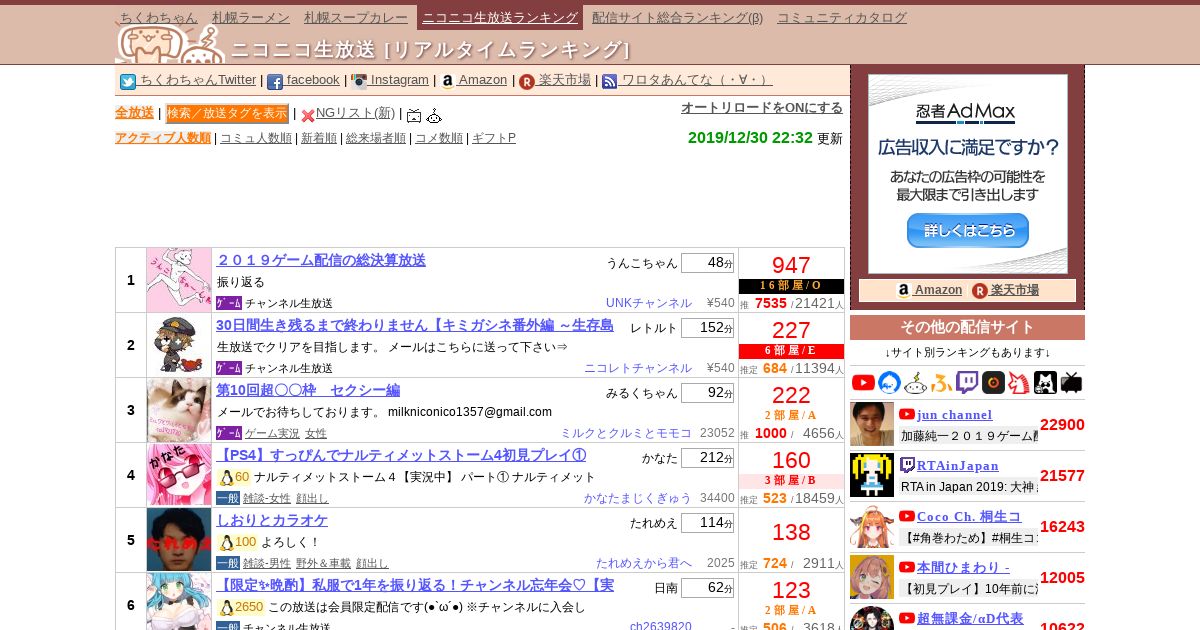Screen dimensions: 1200x630
Task: Click the red X icon beside NGリスト
Action: point(308,116)
